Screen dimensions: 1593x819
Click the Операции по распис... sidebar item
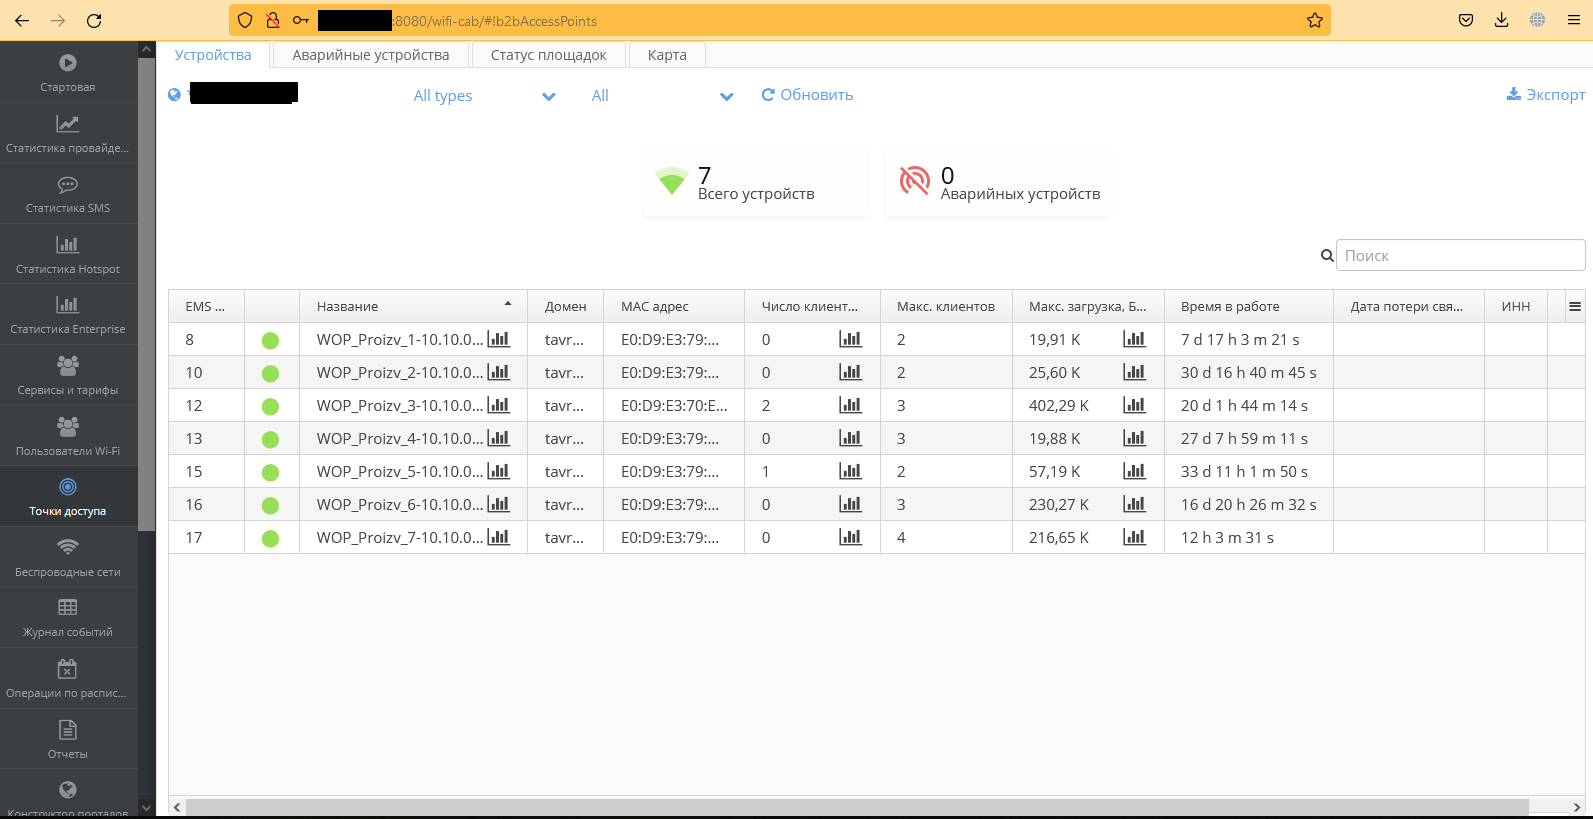pos(68,679)
